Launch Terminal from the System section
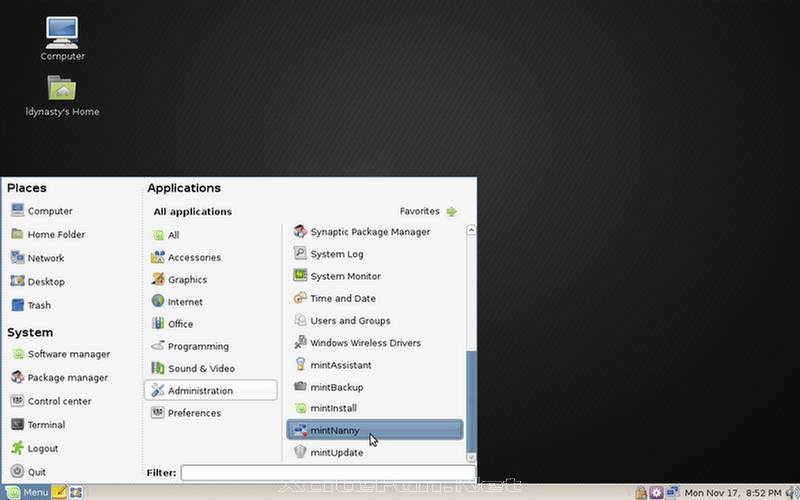This screenshot has height=500, width=800. click(38, 424)
